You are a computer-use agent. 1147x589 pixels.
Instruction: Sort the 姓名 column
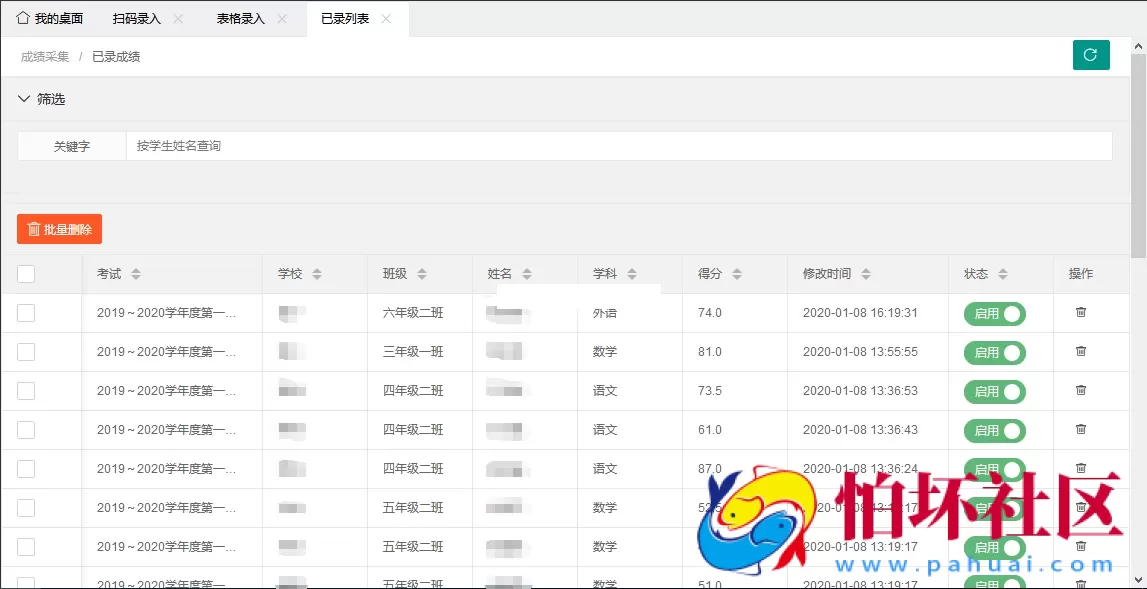pyautogui.click(x=525, y=273)
